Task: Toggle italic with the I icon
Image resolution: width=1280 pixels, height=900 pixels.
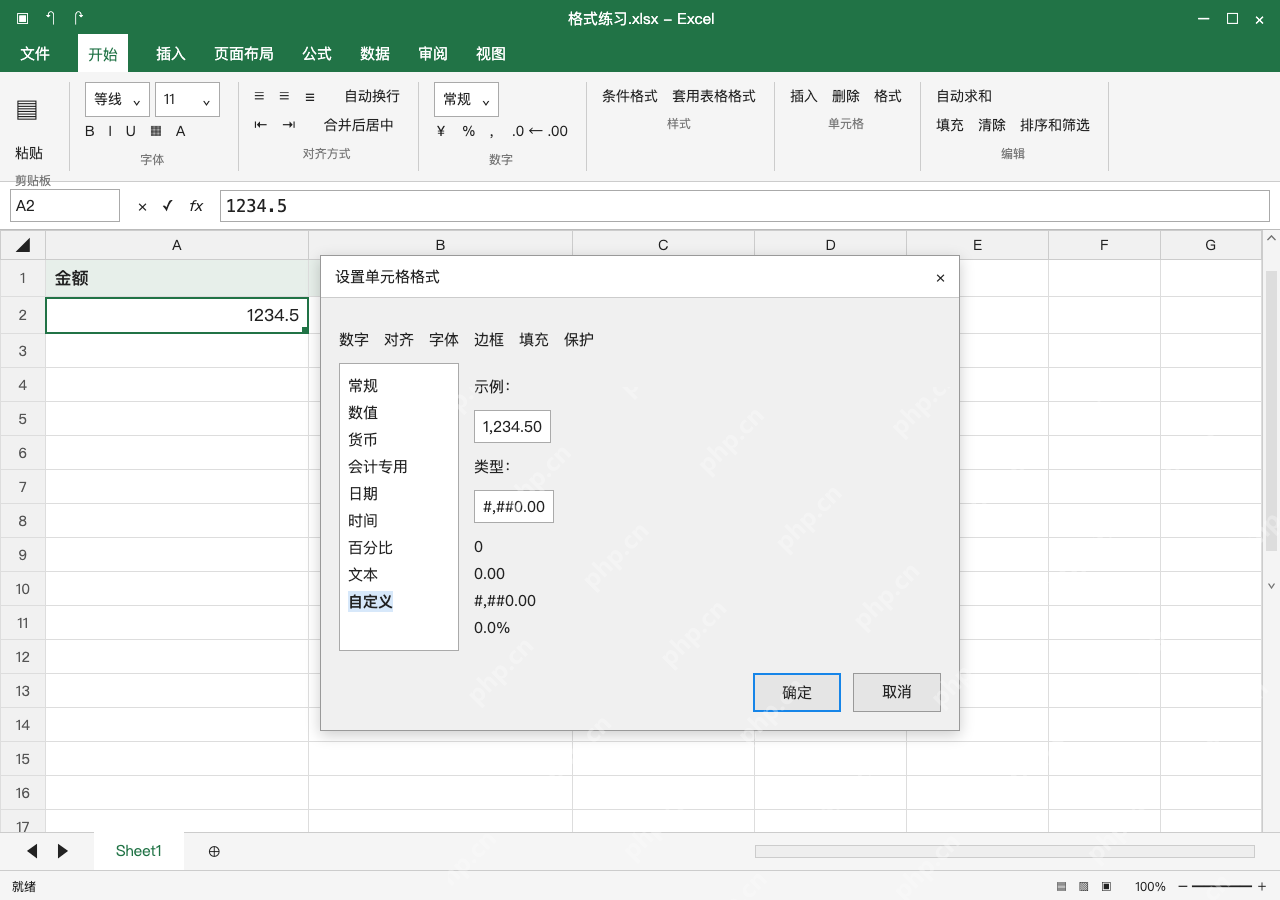Action: pyautogui.click(x=111, y=131)
